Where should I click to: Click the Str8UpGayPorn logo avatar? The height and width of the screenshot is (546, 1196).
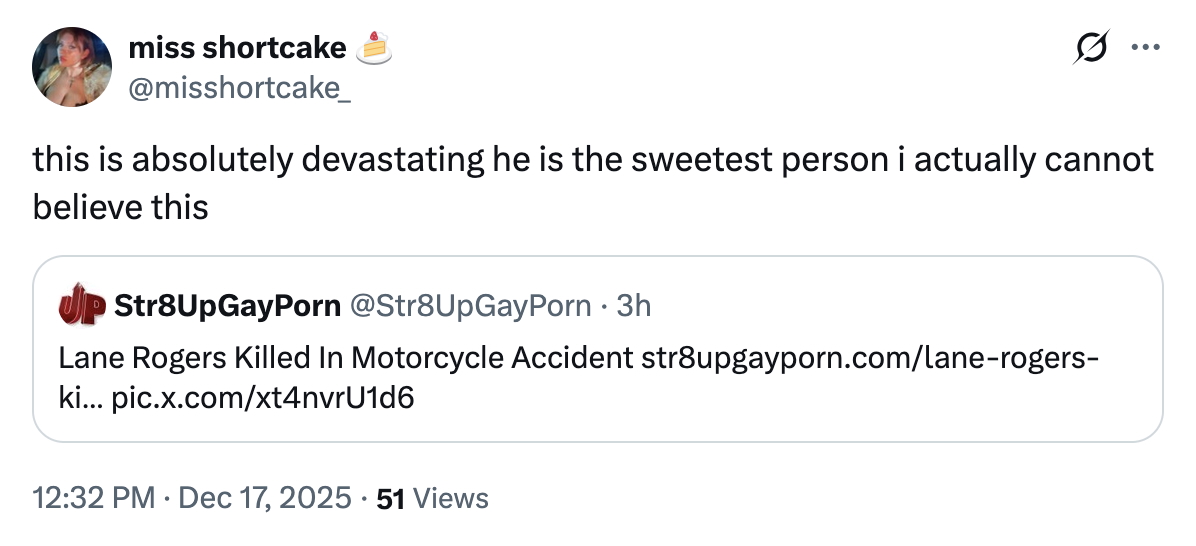click(x=81, y=305)
